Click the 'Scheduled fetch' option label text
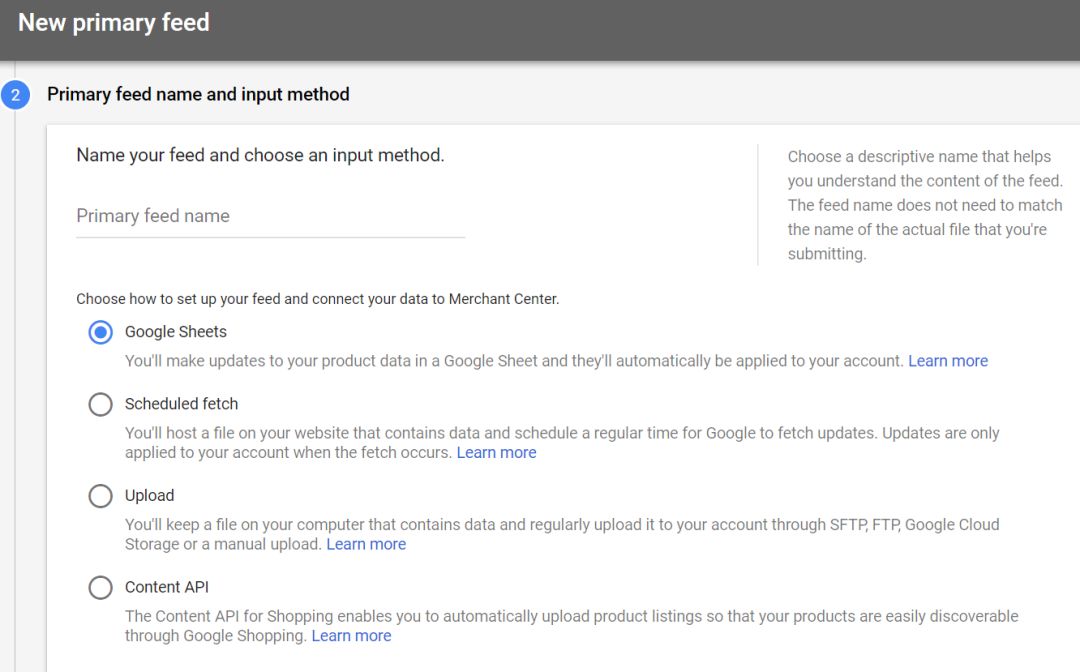 [181, 404]
